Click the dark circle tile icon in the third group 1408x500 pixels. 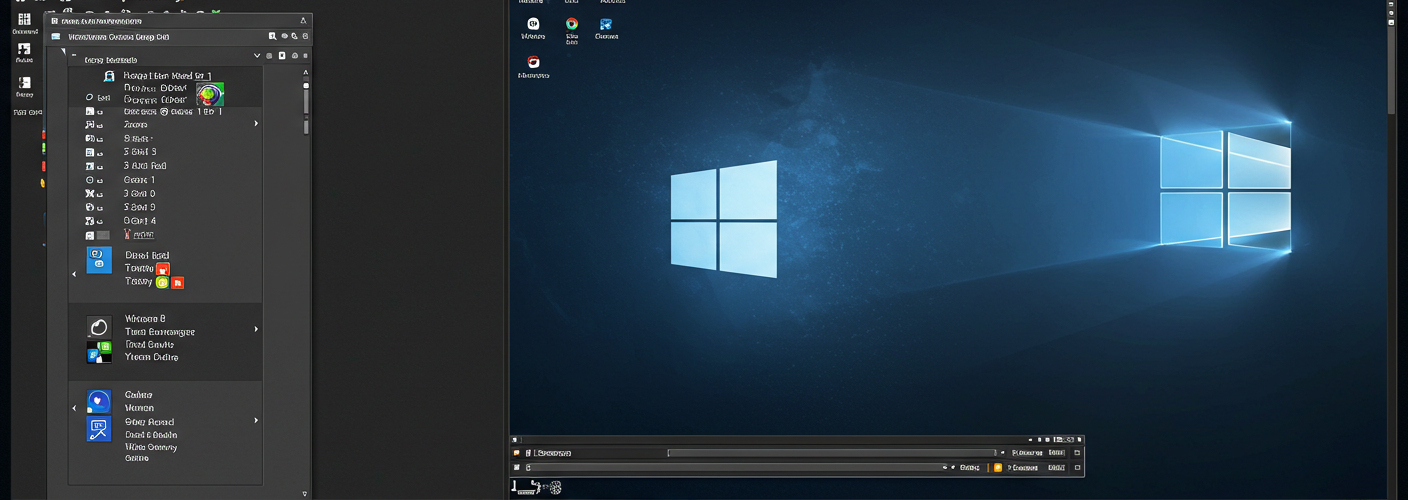[99, 327]
